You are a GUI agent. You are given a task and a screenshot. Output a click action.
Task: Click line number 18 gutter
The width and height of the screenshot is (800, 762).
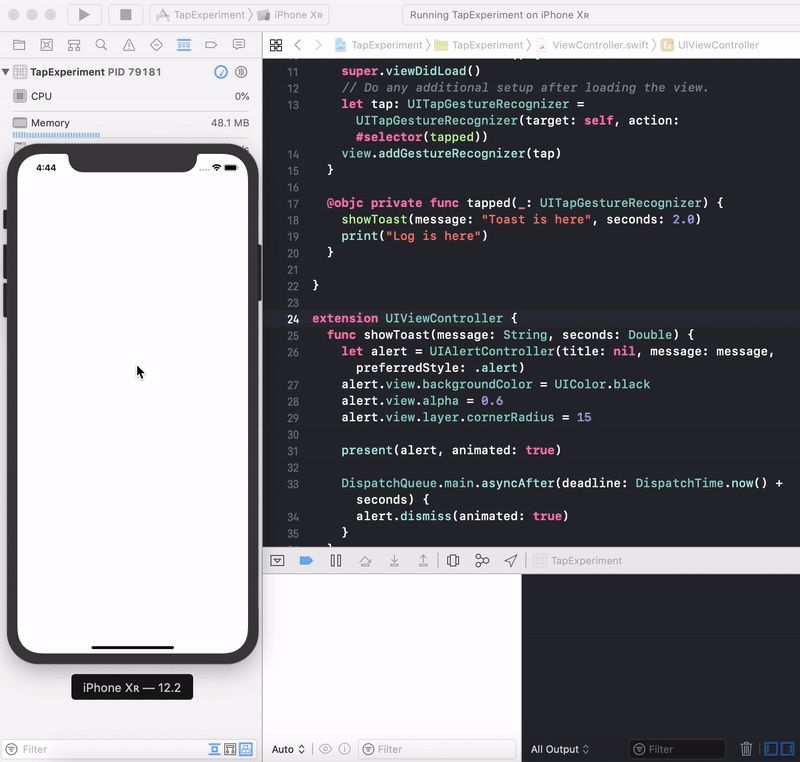pyautogui.click(x=293, y=220)
